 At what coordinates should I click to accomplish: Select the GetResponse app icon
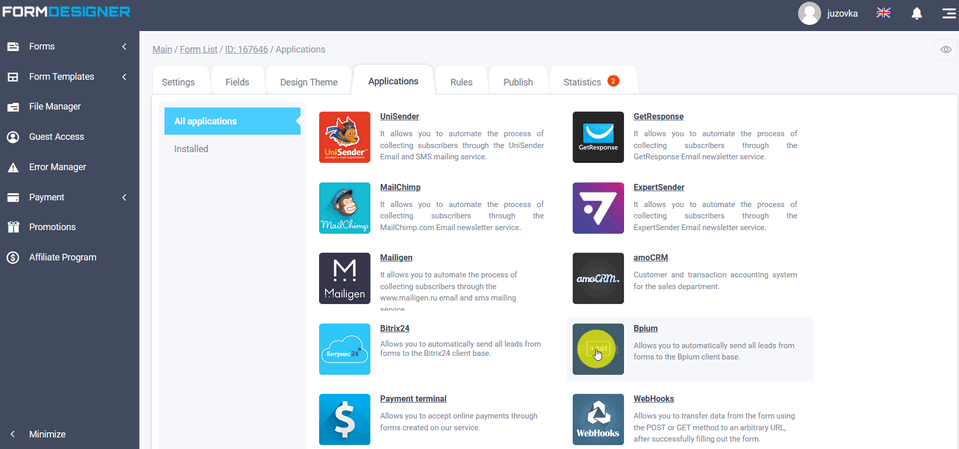[598, 137]
